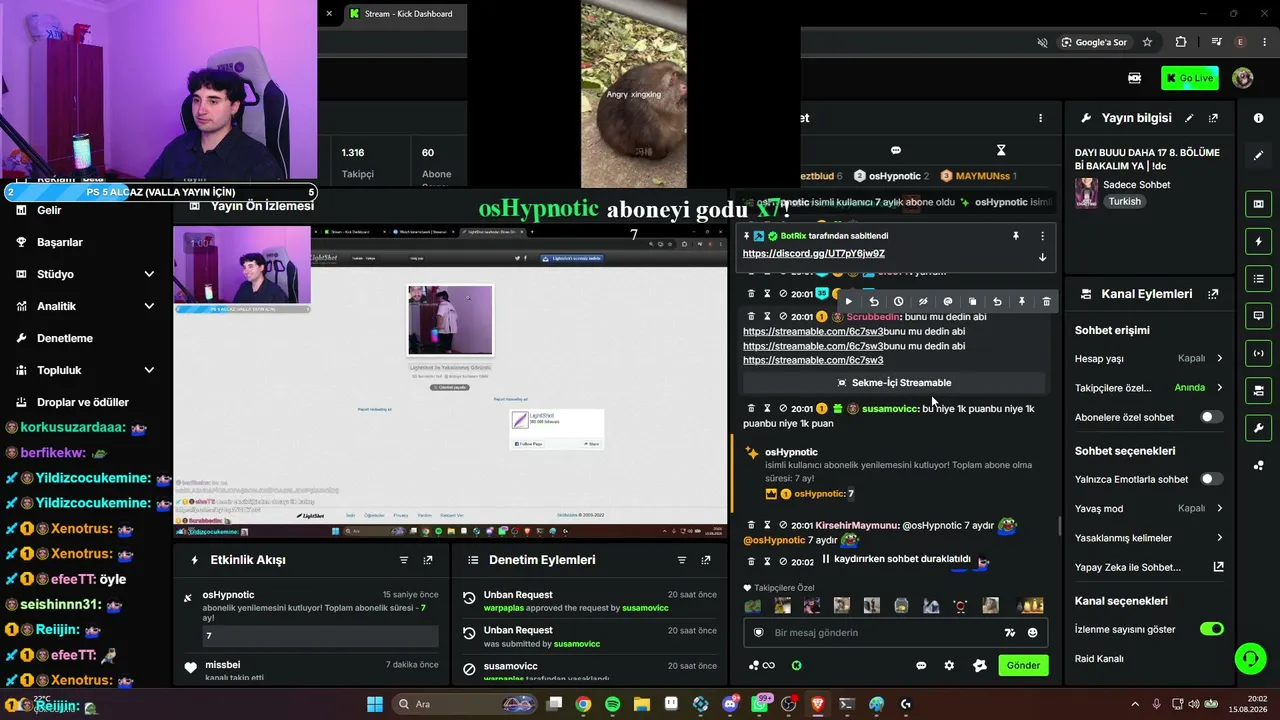The width and height of the screenshot is (1280, 720).
Task: Expand the Yavaş mod setting
Action: pos(1149,508)
